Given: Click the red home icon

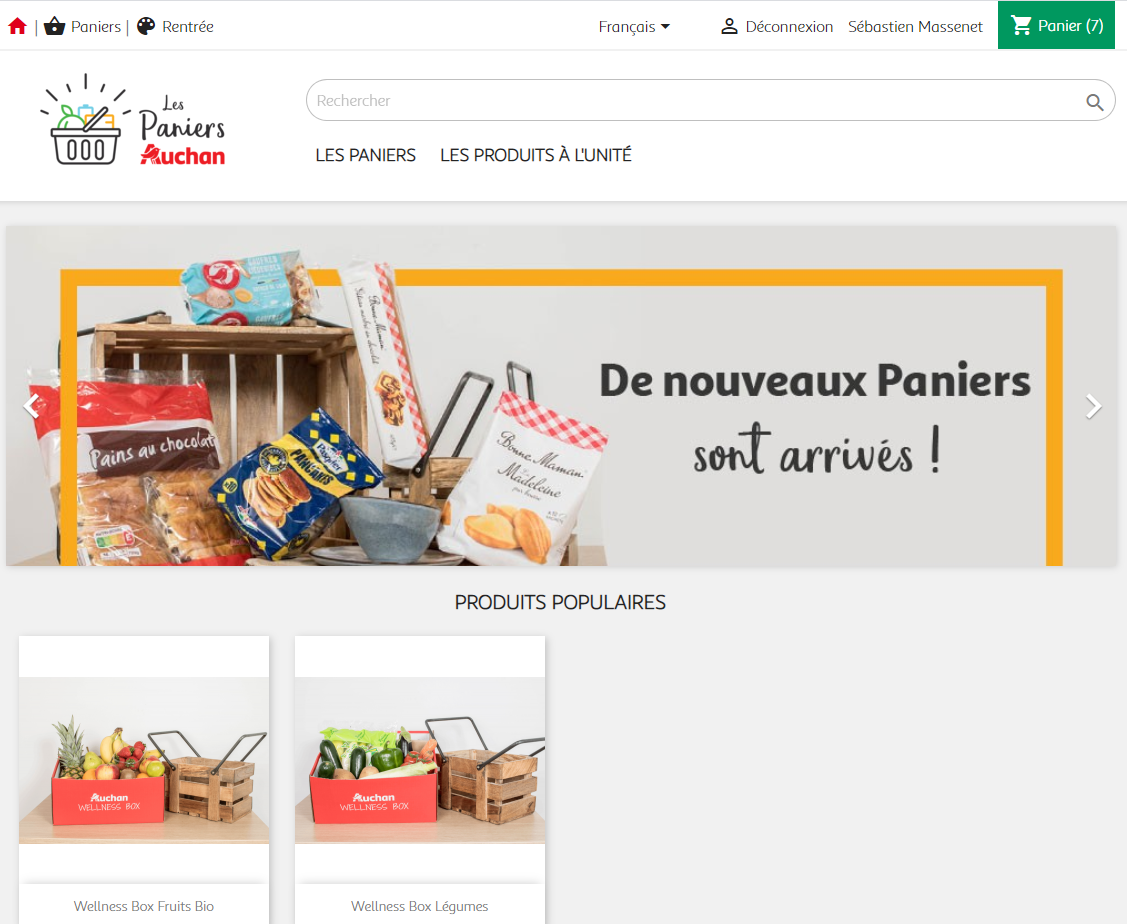Looking at the screenshot, I should tap(17, 27).
